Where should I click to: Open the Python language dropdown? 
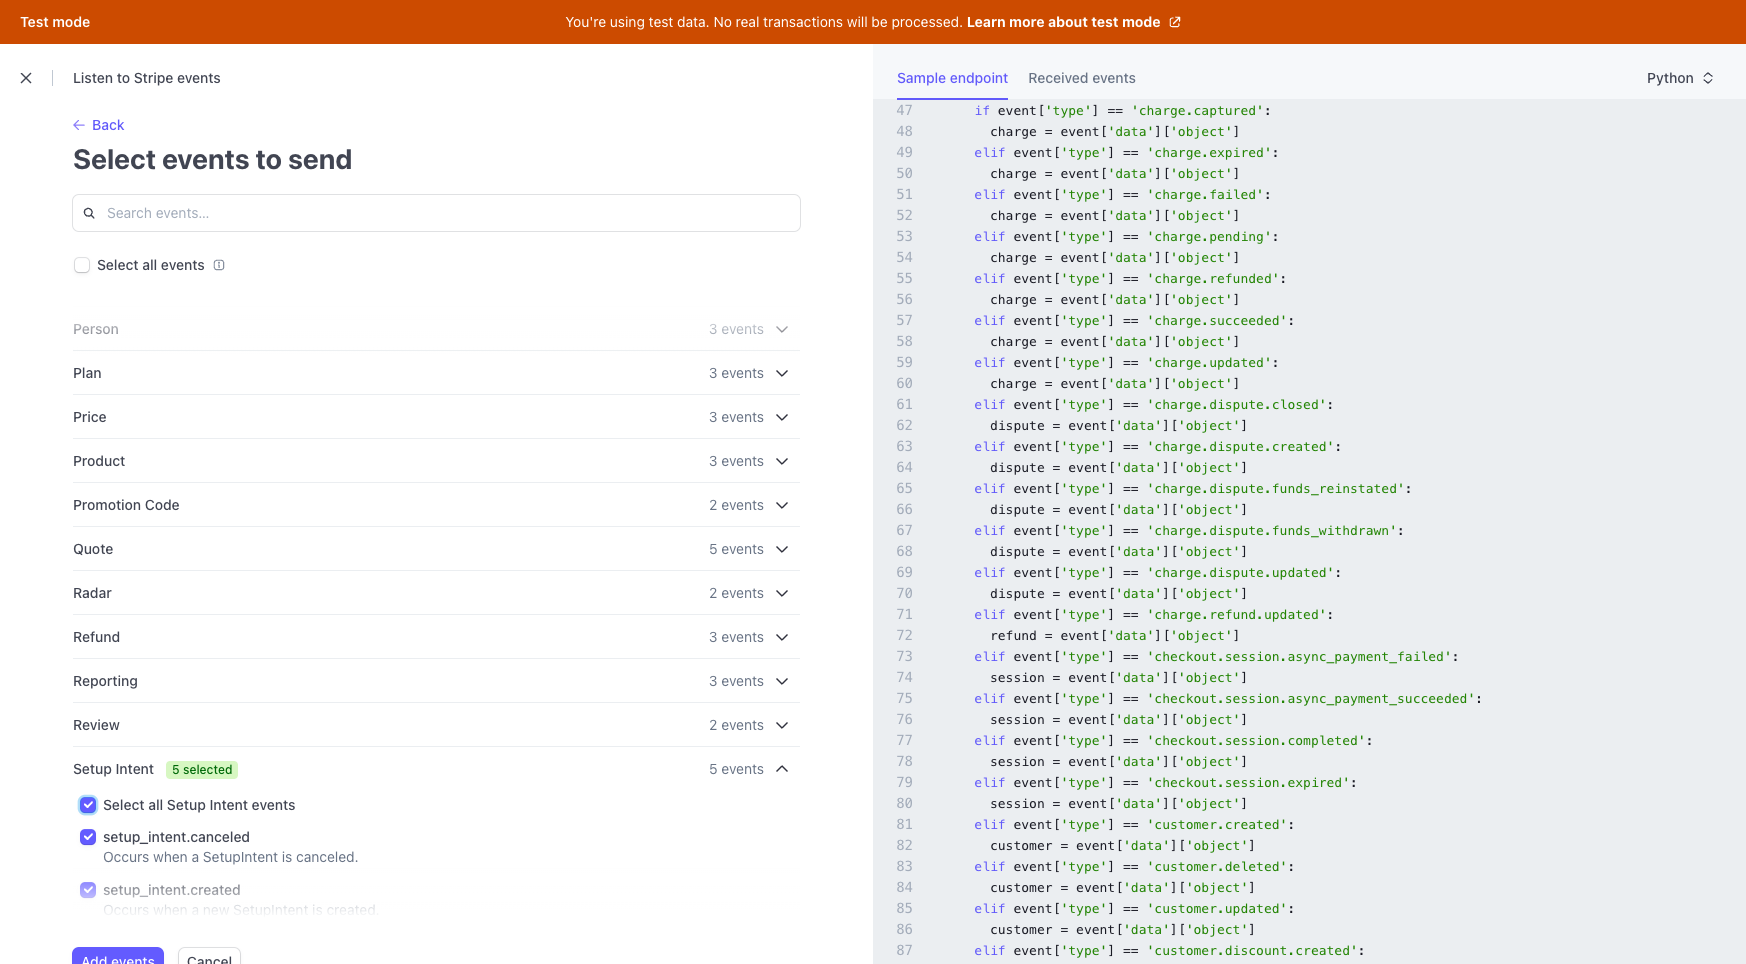[x=1680, y=78]
